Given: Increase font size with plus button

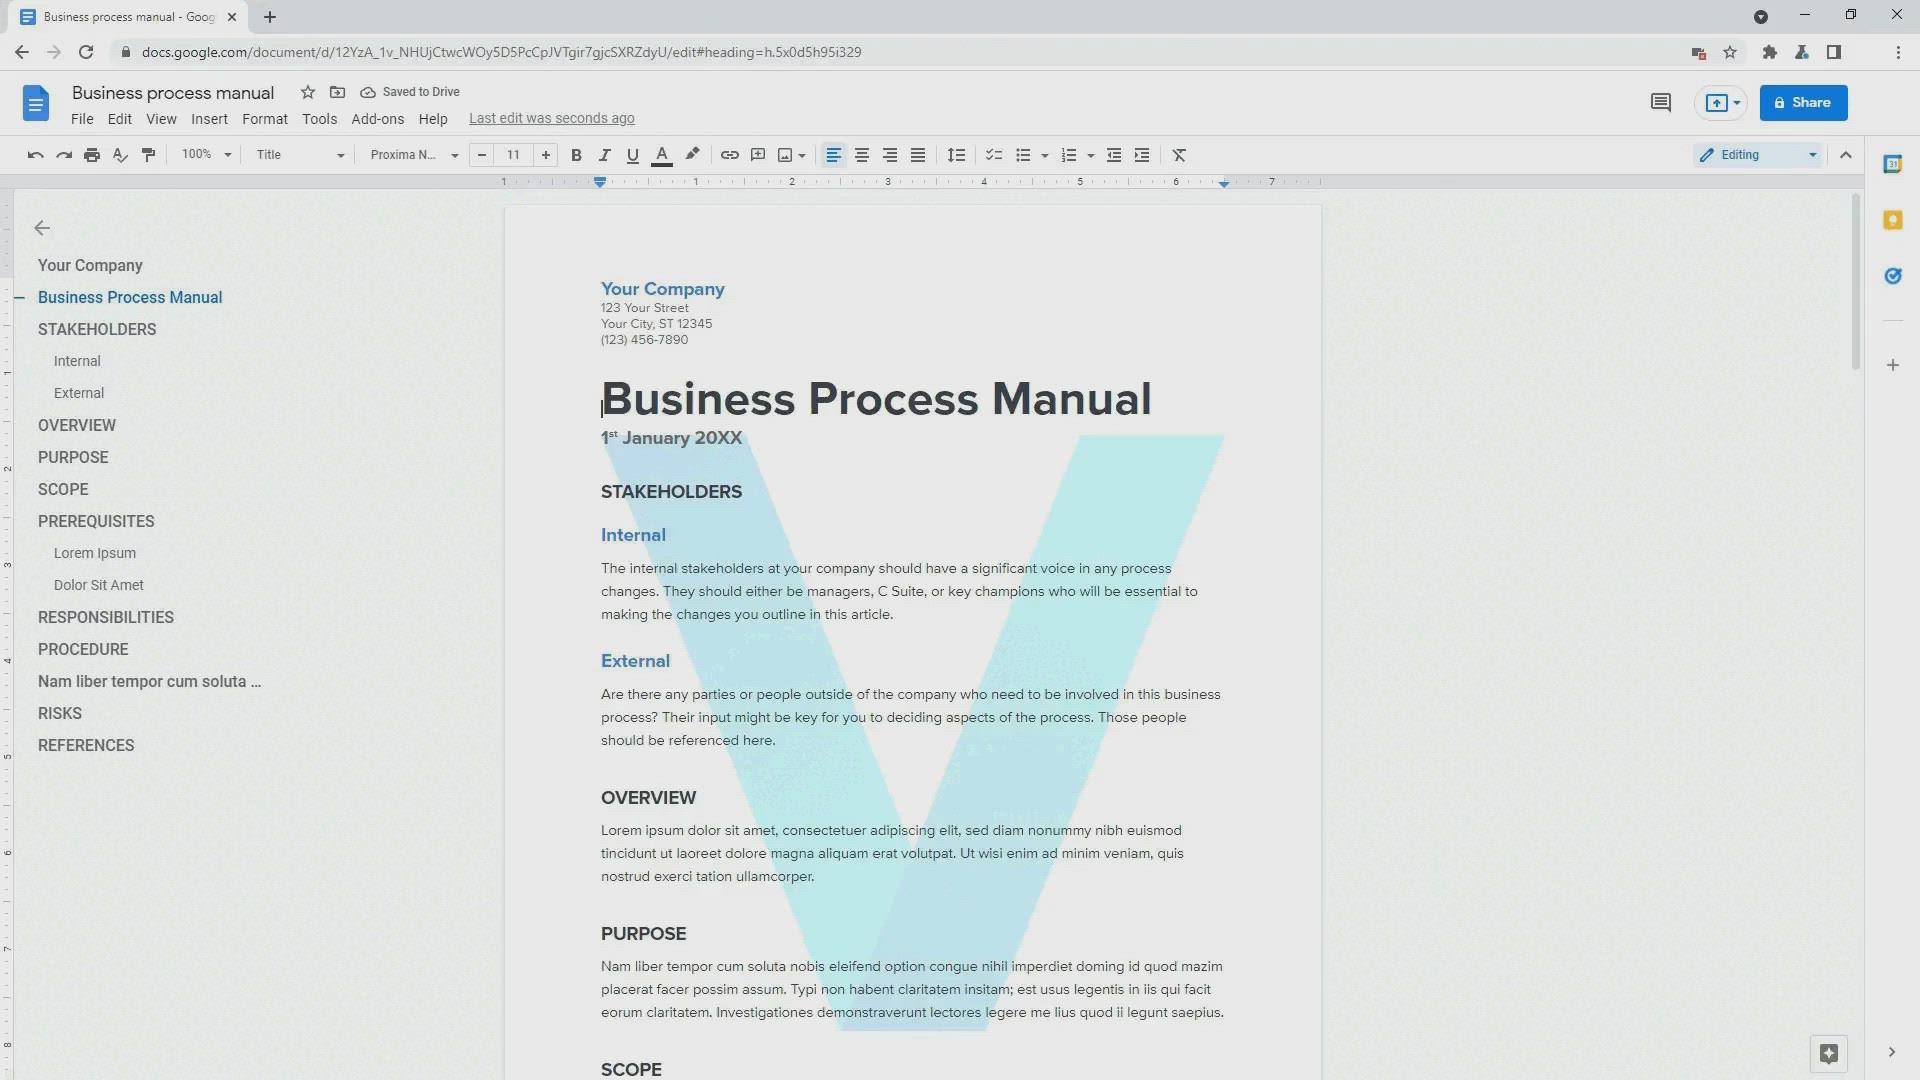Looking at the screenshot, I should 545,155.
